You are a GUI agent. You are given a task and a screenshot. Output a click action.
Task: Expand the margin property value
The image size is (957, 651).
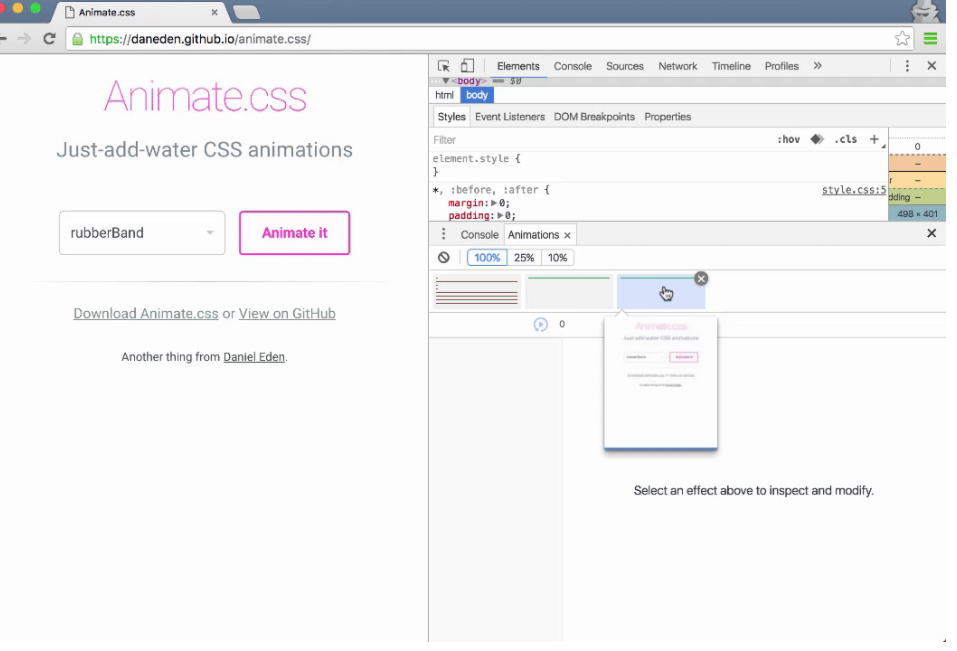point(494,203)
